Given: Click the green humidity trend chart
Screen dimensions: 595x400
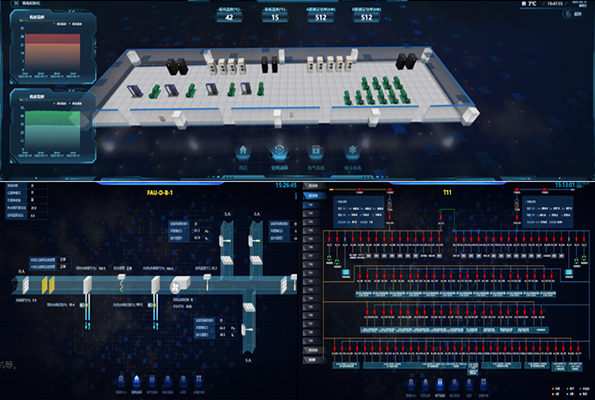Looking at the screenshot, I should (x=52, y=130).
